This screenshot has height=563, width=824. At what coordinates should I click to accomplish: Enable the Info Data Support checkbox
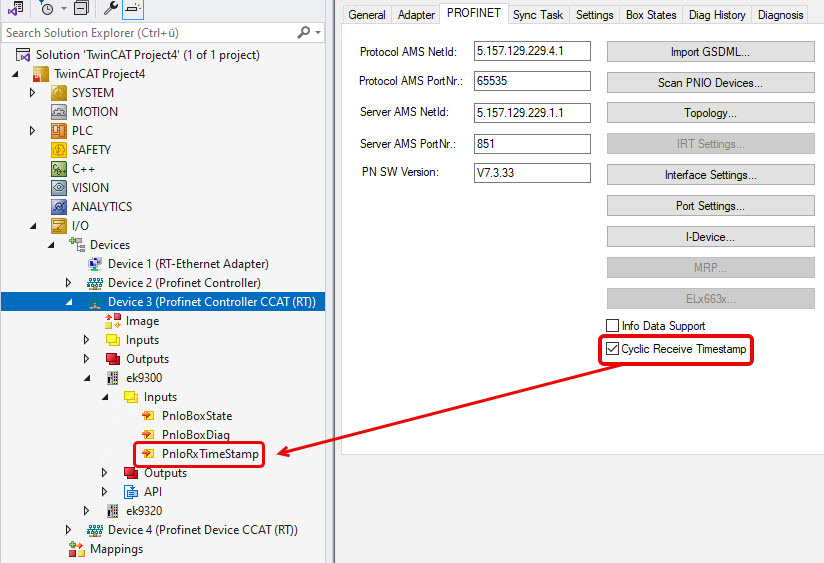(613, 326)
